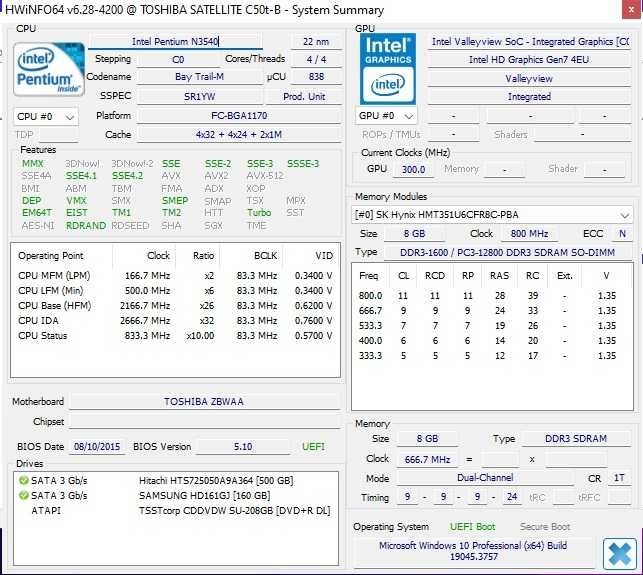Click the memory module size 8 GB field

(x=414, y=234)
